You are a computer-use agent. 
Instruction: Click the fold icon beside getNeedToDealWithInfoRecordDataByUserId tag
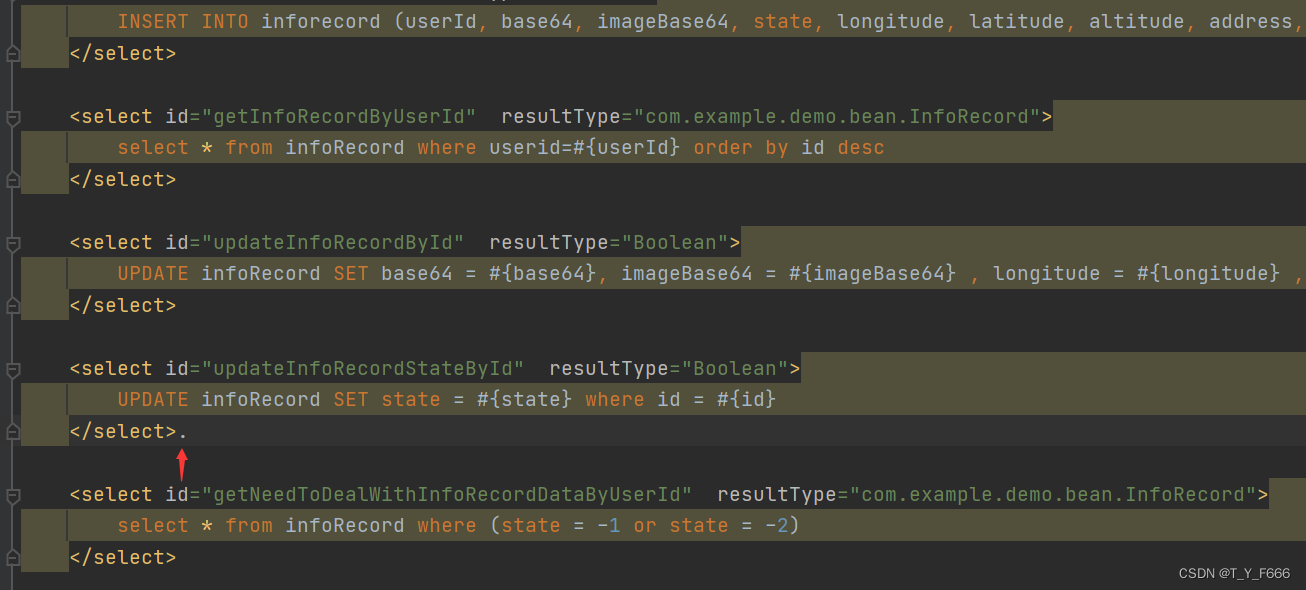coord(12,494)
